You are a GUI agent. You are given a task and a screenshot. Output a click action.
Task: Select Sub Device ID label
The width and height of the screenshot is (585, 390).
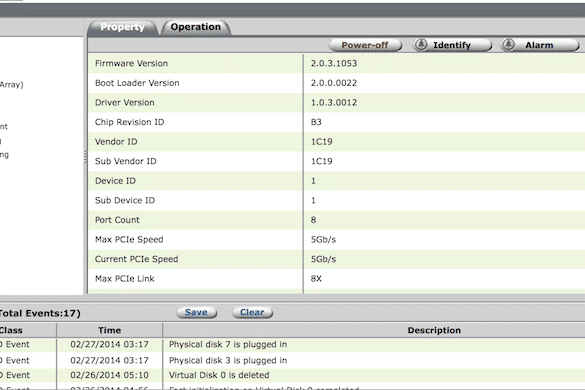125,200
